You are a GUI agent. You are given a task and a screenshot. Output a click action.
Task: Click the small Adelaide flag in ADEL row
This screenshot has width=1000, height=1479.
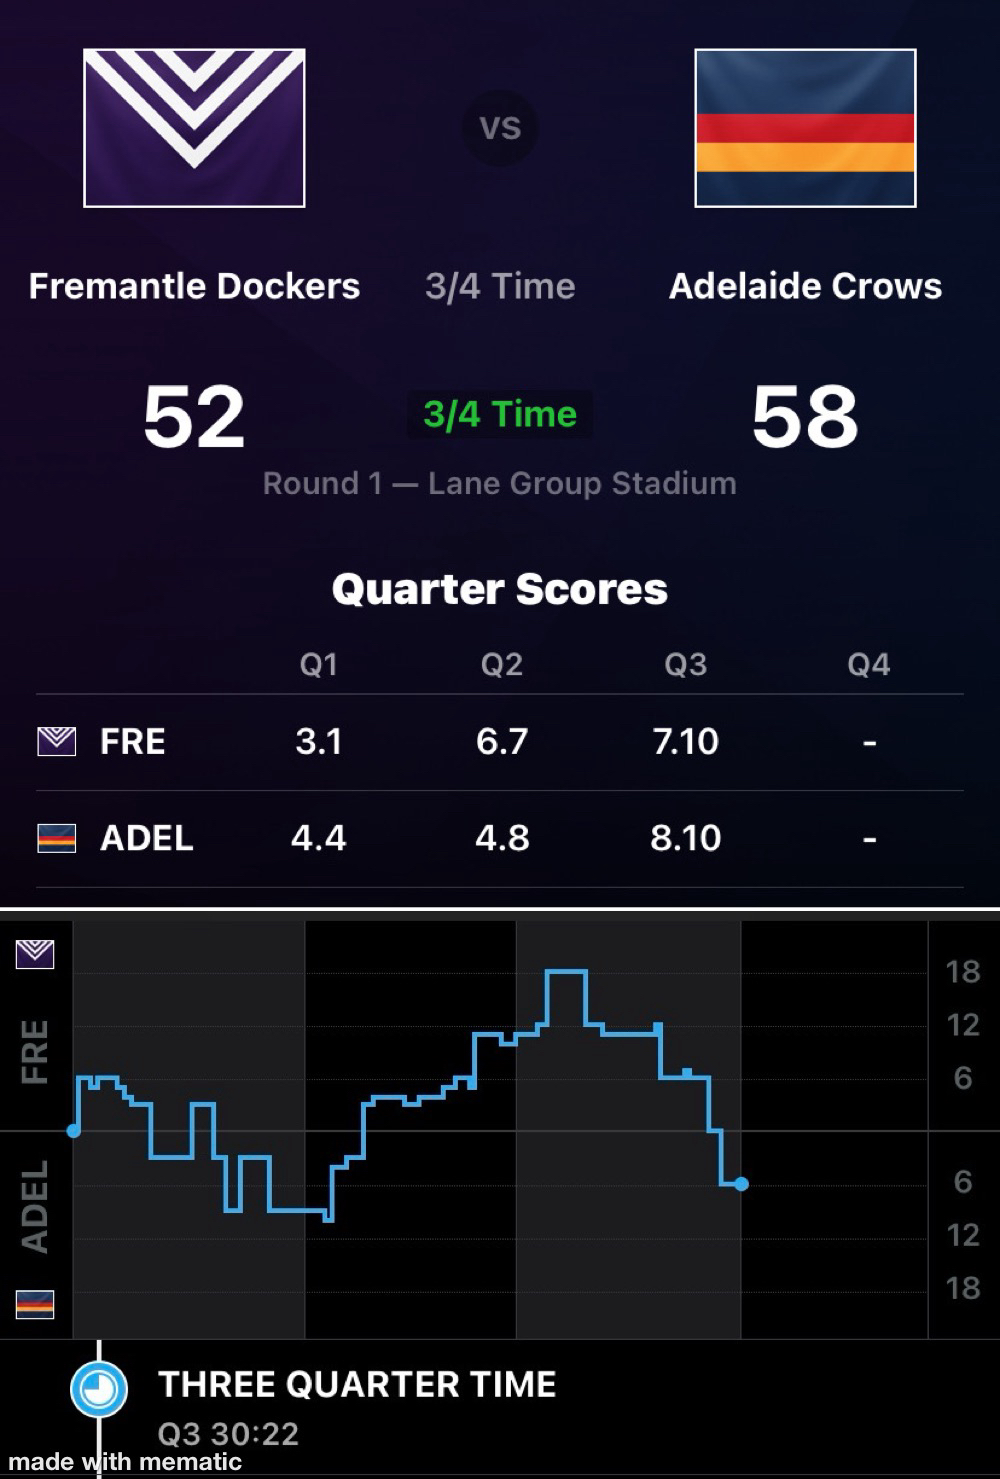56,838
